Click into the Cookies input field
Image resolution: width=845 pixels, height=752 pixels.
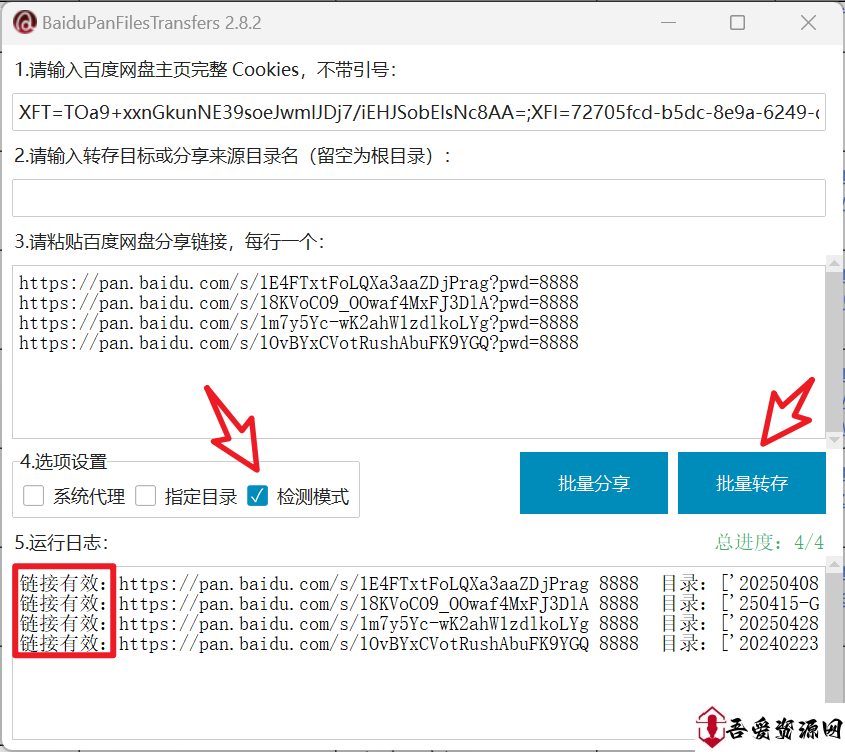click(x=419, y=112)
